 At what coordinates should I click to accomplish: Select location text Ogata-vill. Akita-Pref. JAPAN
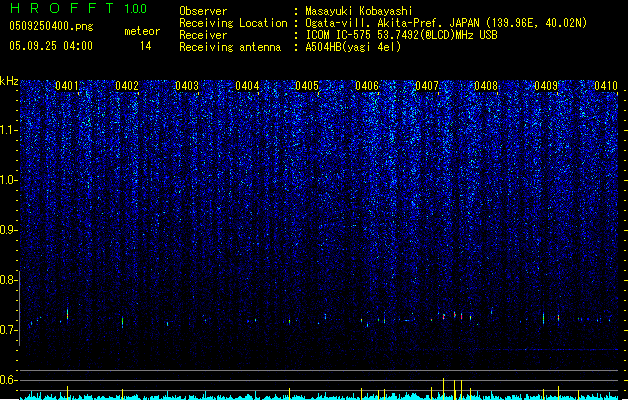392,23
